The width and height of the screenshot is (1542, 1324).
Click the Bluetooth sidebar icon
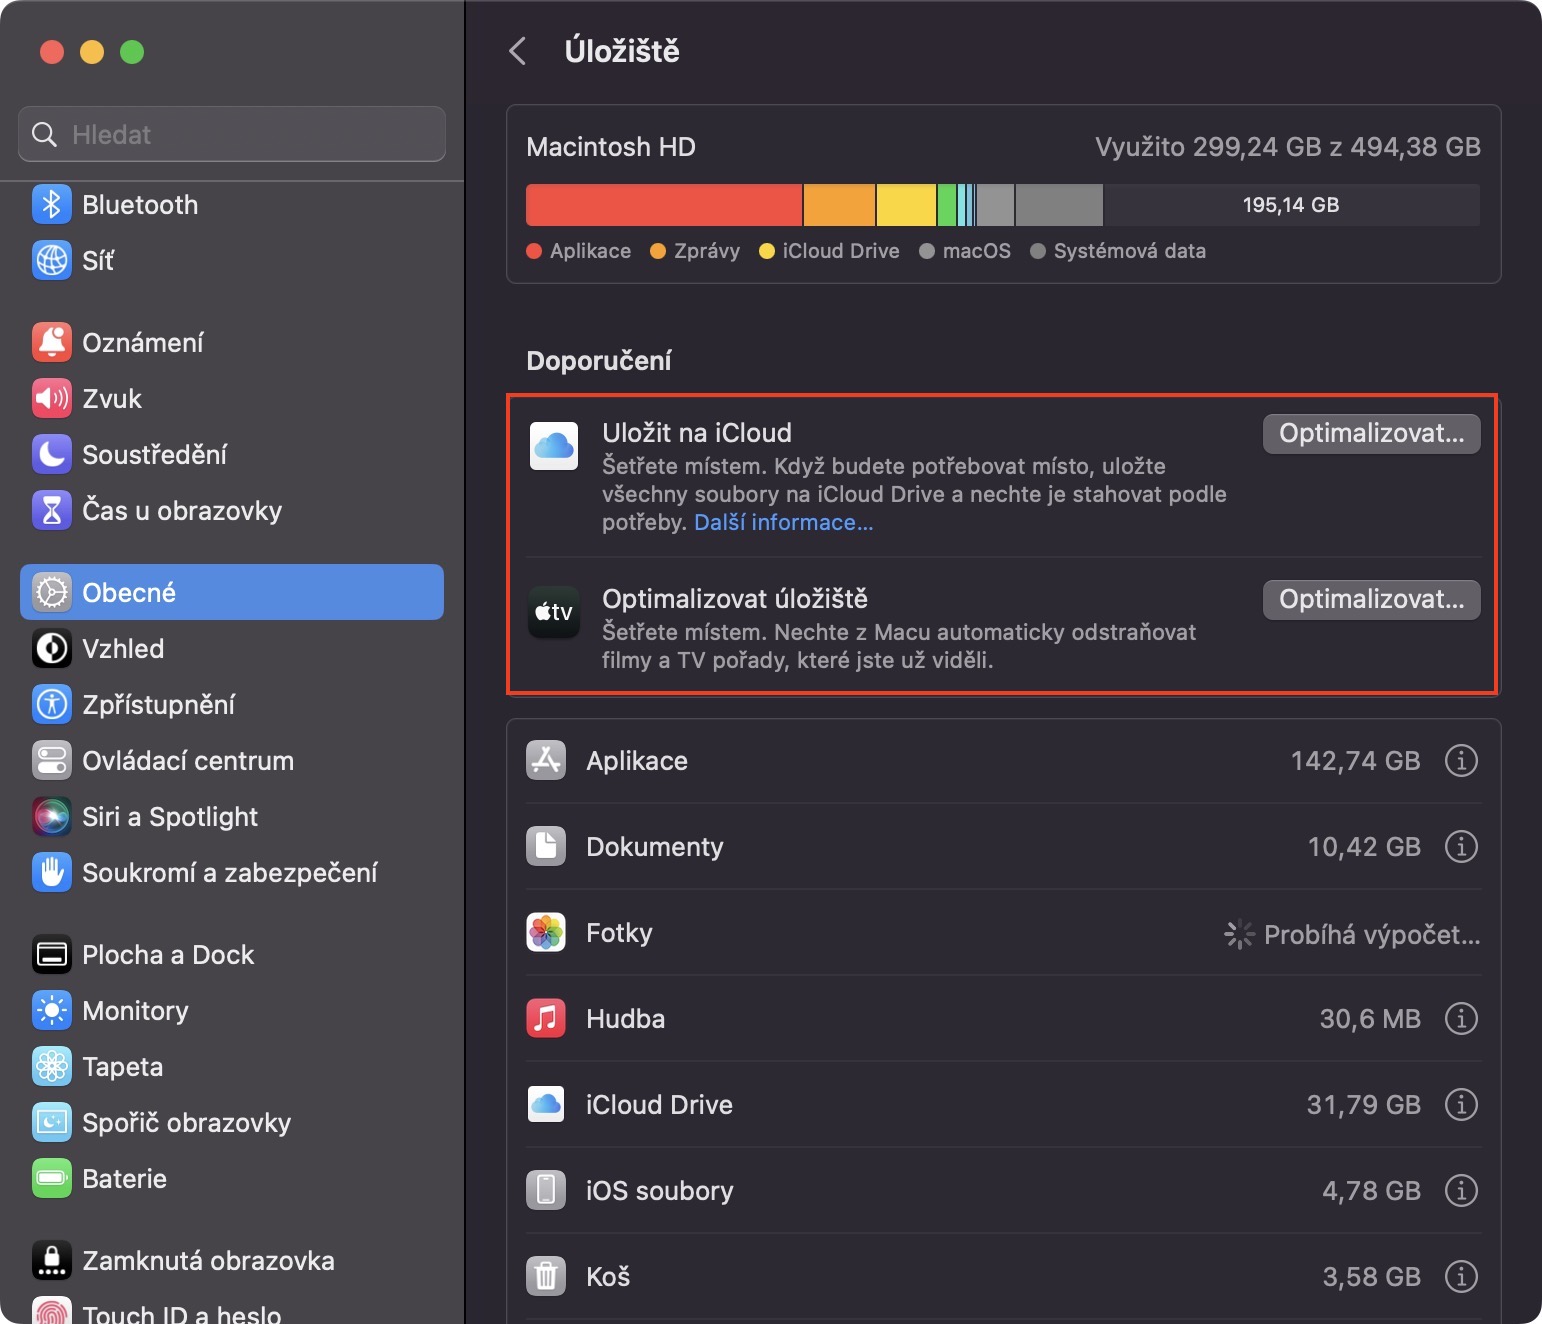(52, 205)
